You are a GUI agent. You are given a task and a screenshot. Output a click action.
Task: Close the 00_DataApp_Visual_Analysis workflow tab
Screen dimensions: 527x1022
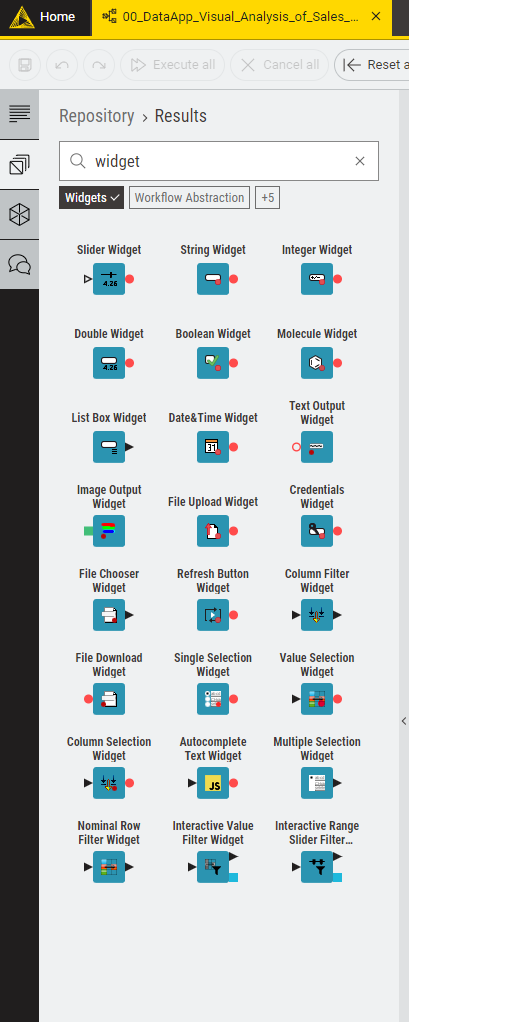[x=376, y=17]
